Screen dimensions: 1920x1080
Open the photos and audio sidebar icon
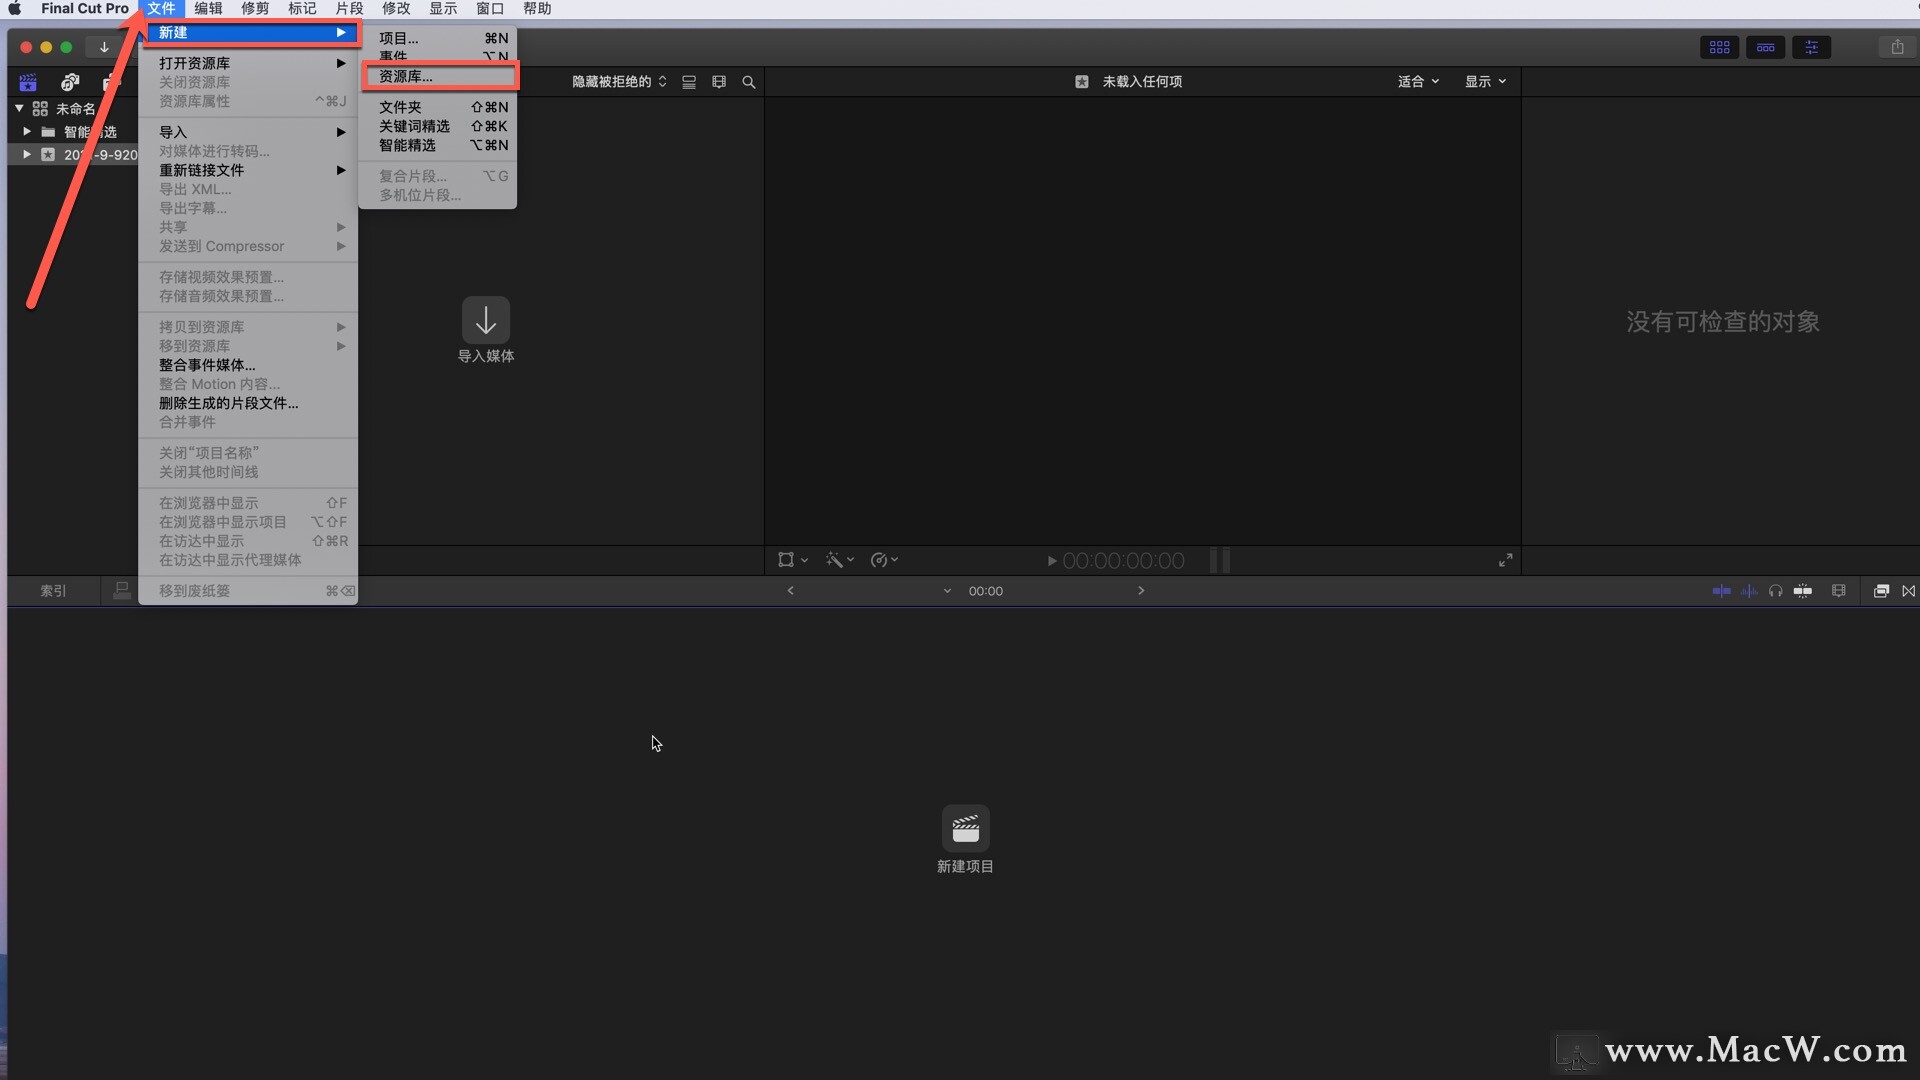(70, 82)
